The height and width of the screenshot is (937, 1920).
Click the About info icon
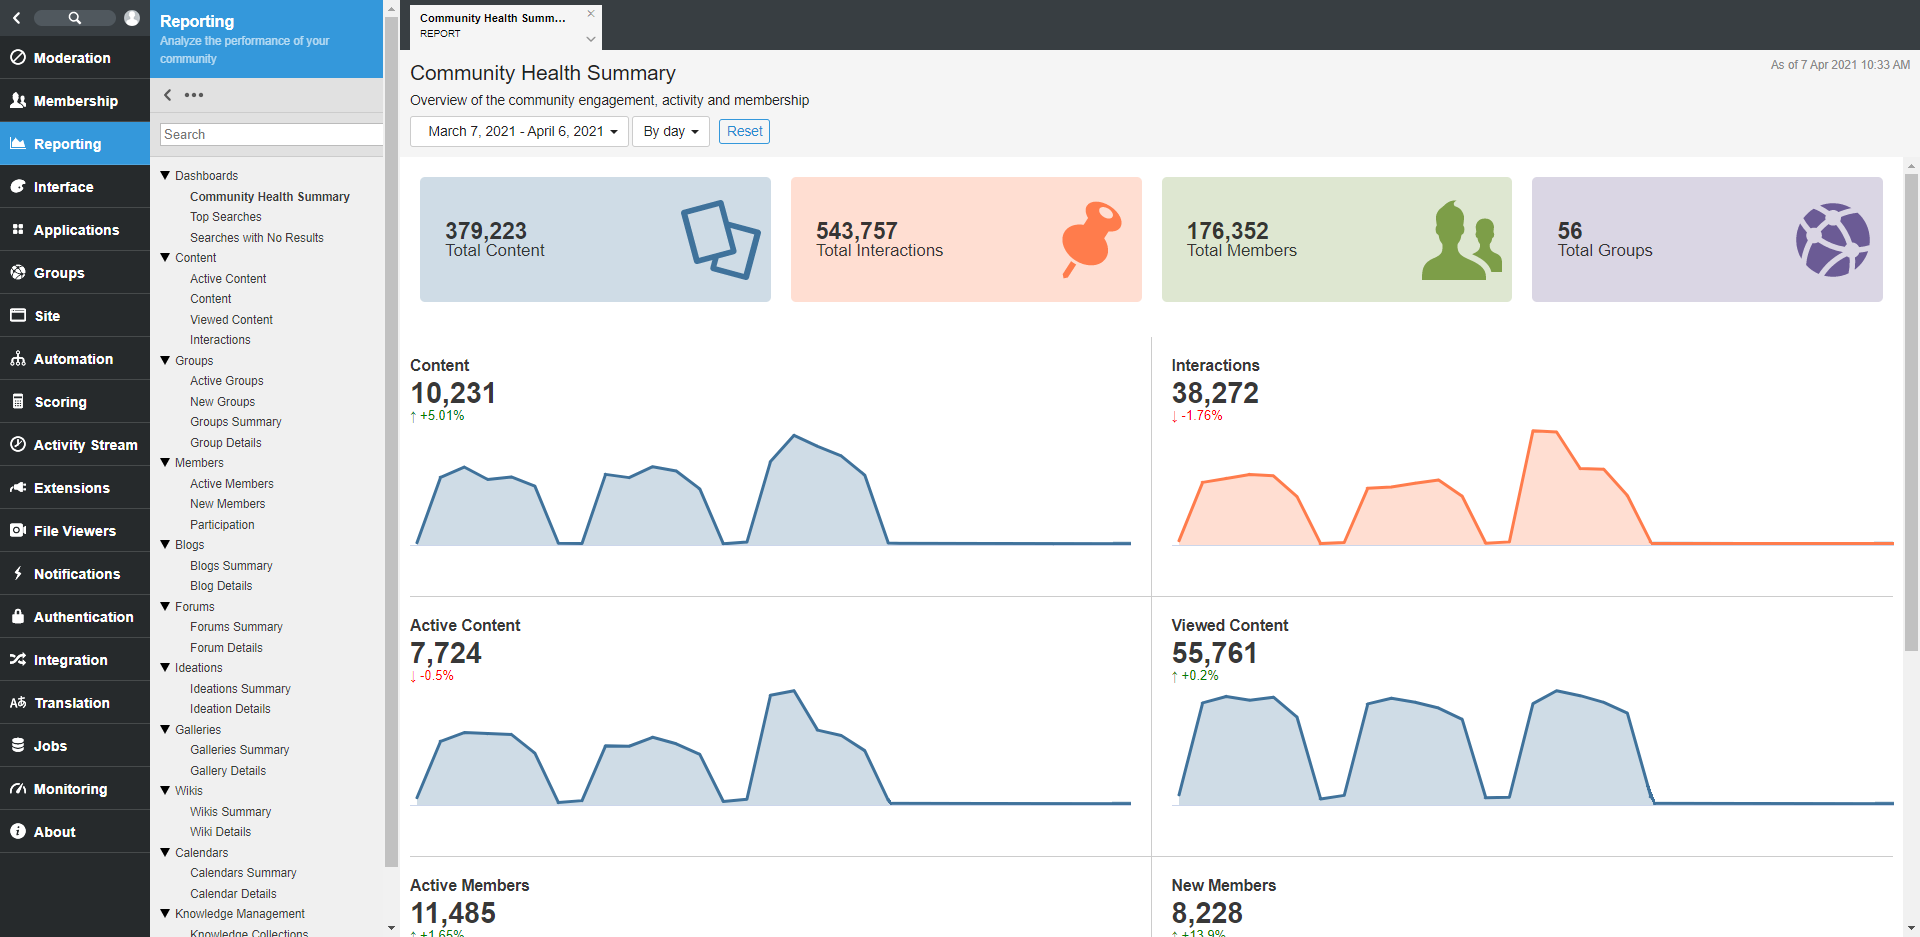point(18,832)
